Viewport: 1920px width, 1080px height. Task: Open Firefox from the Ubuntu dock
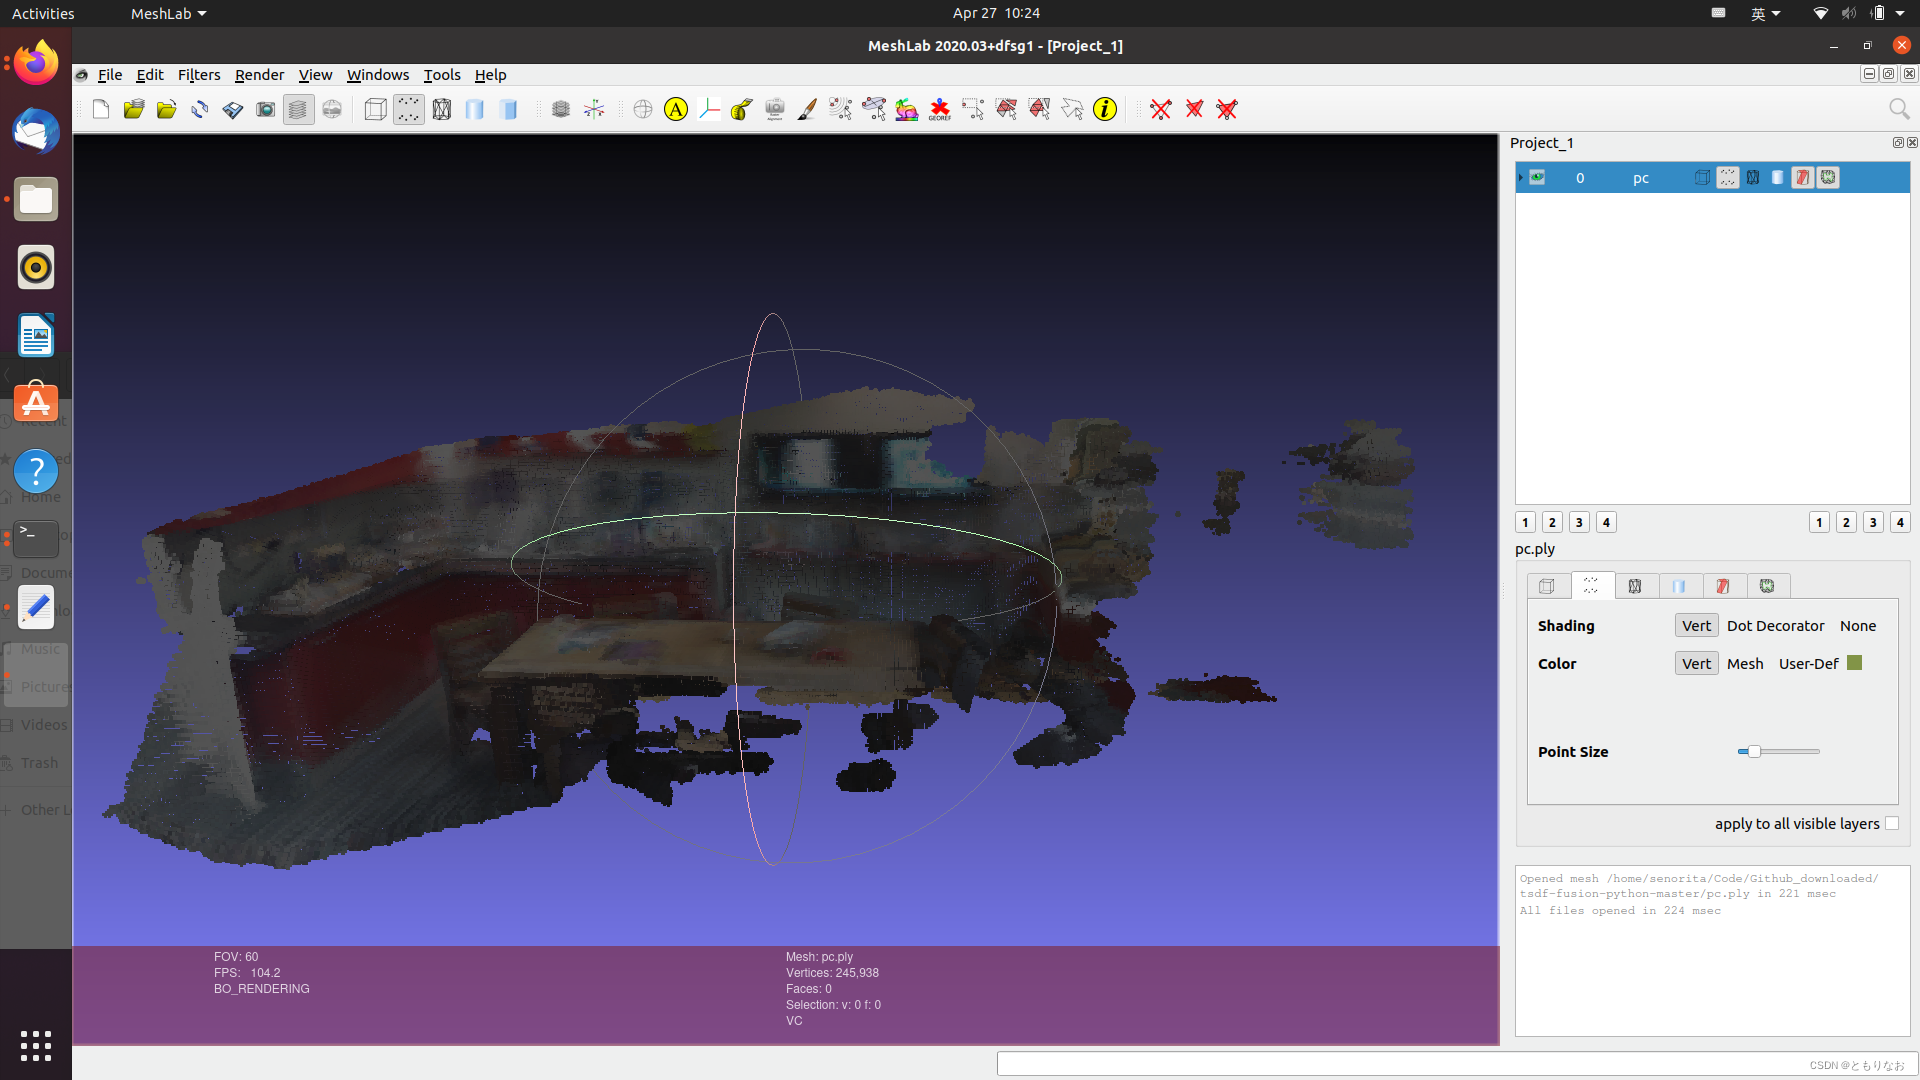(x=36, y=63)
